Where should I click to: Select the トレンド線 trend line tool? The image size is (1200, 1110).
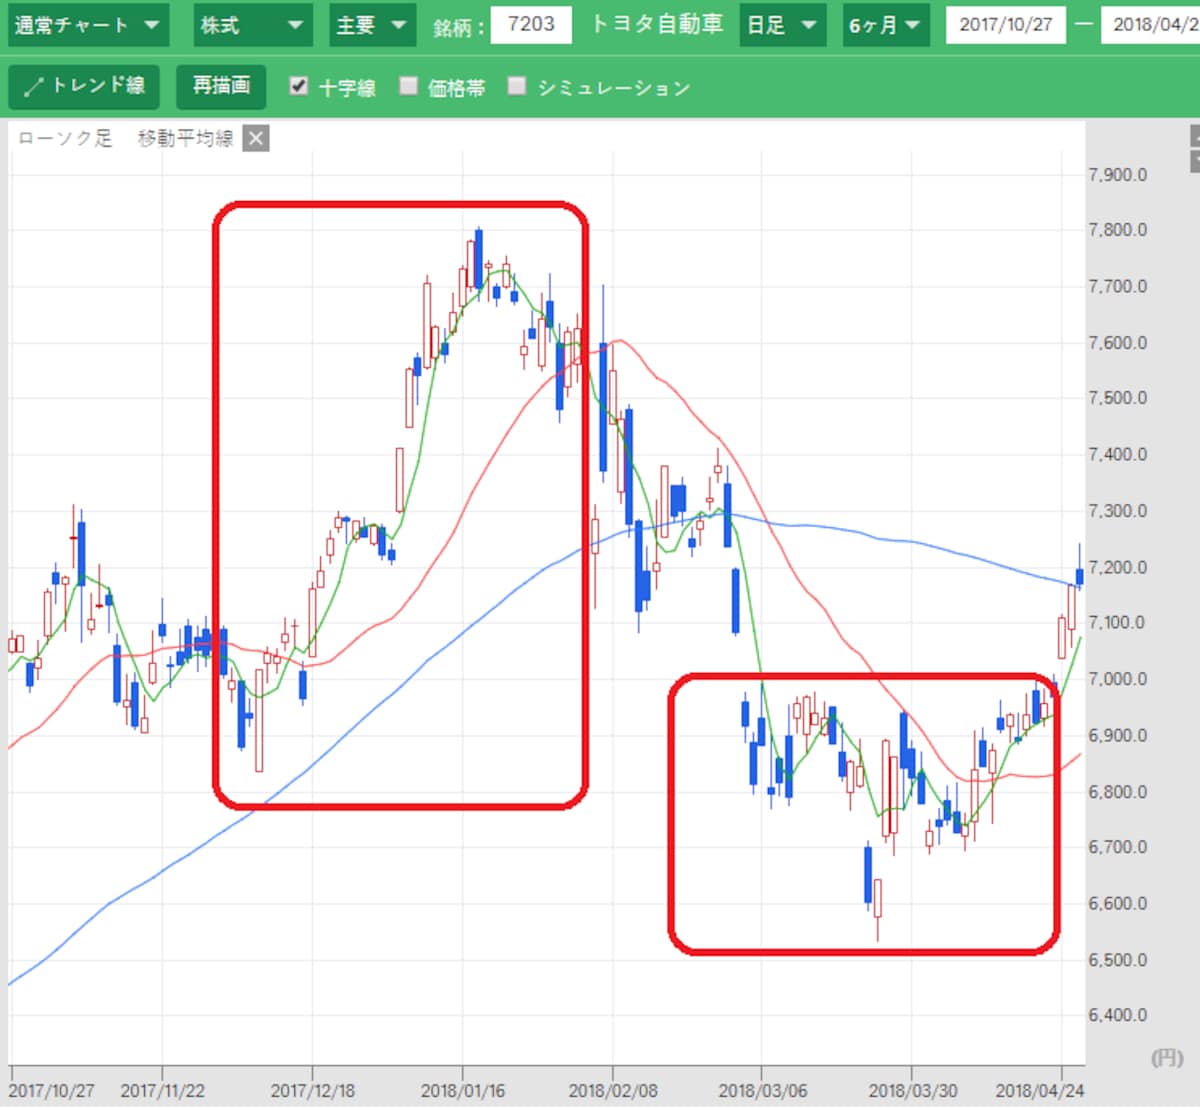(84, 86)
